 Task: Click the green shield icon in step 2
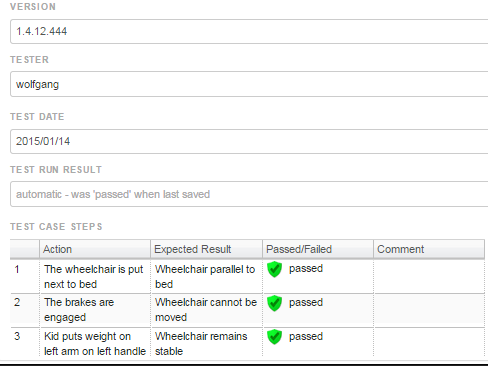(x=275, y=303)
